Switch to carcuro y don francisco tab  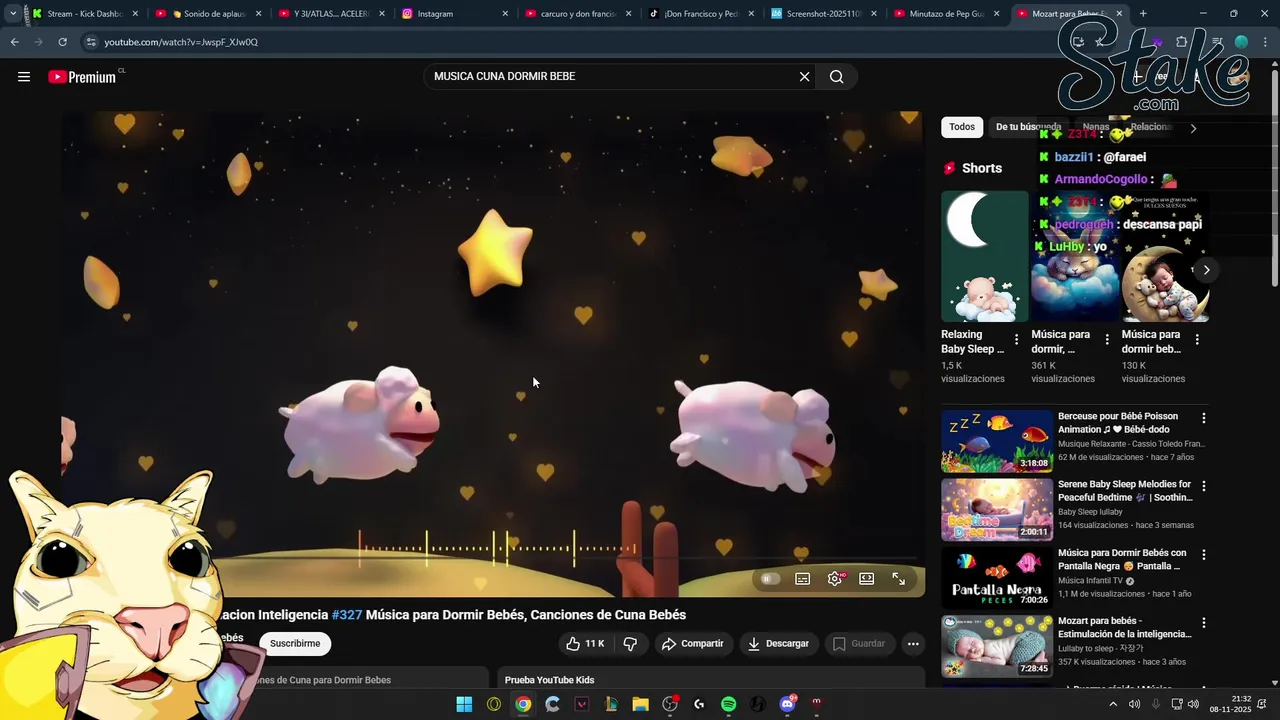tap(578, 14)
